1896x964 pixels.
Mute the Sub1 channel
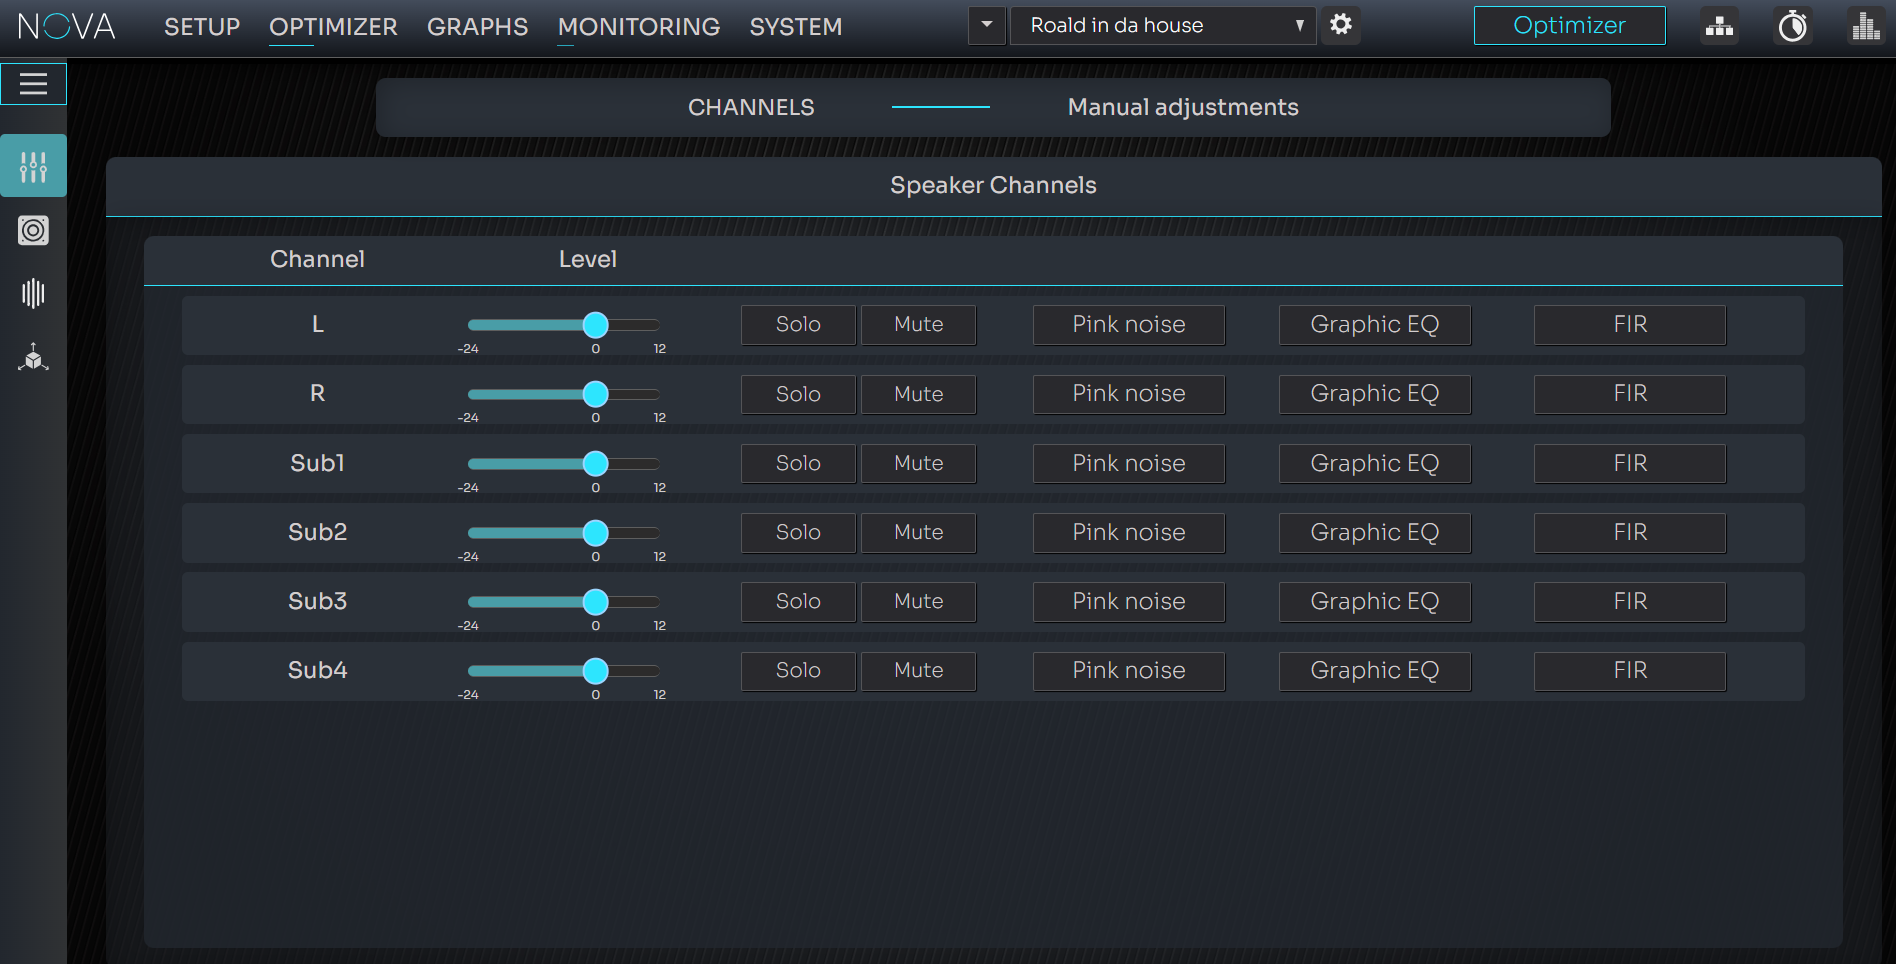[x=919, y=464]
